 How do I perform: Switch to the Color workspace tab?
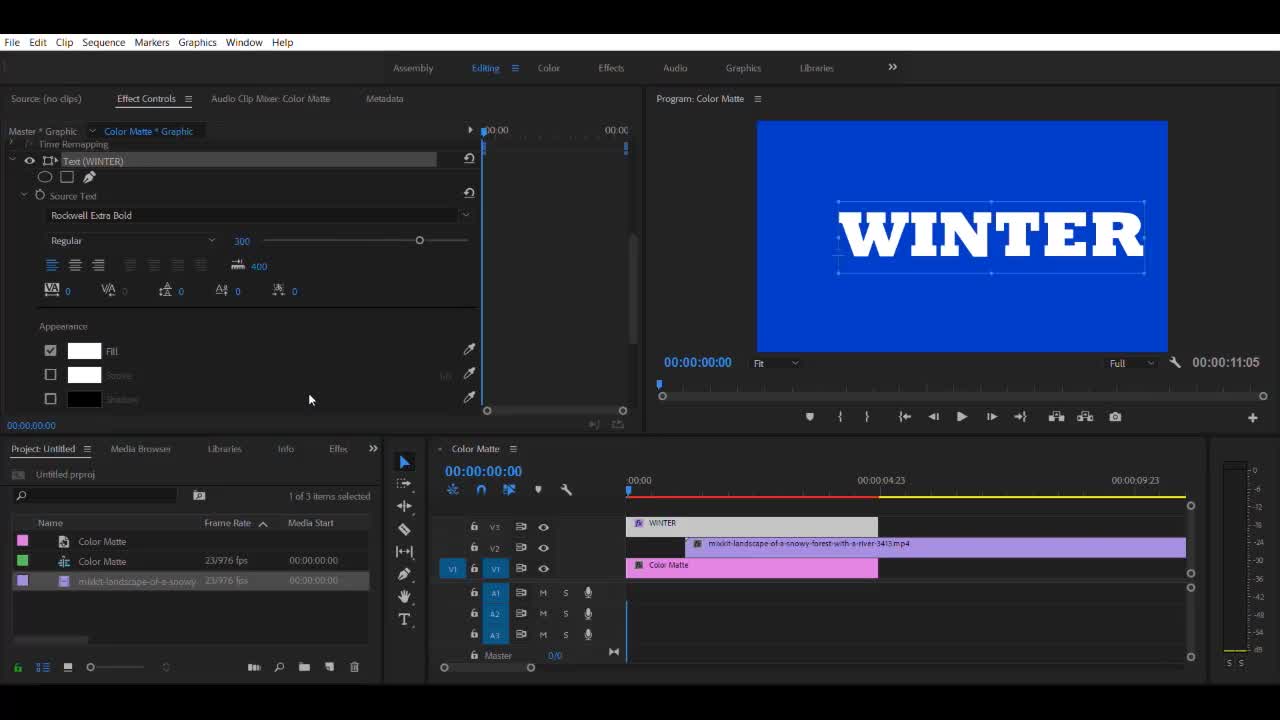point(549,68)
